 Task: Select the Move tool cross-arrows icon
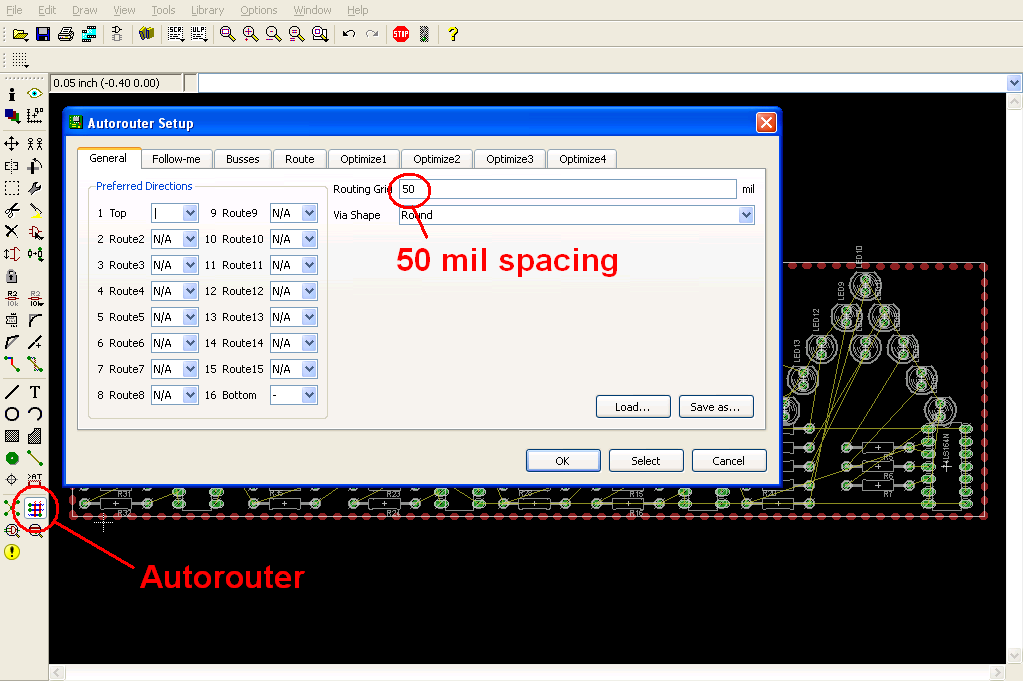coord(12,144)
